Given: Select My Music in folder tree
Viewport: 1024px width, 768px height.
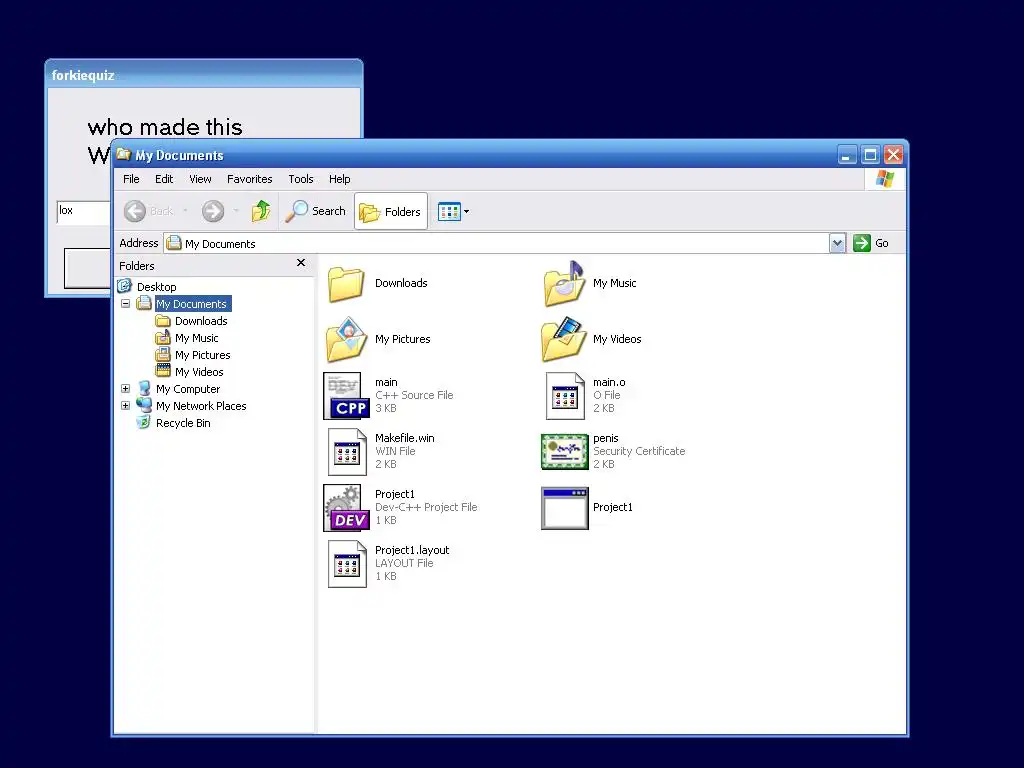Looking at the screenshot, I should point(197,338).
